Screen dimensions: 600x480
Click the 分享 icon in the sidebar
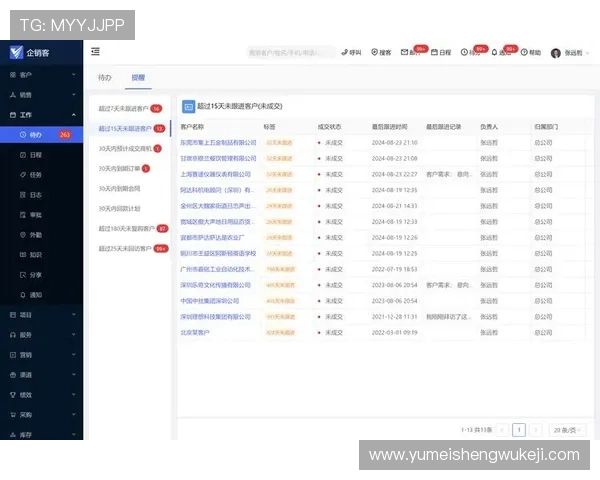tap(23, 275)
